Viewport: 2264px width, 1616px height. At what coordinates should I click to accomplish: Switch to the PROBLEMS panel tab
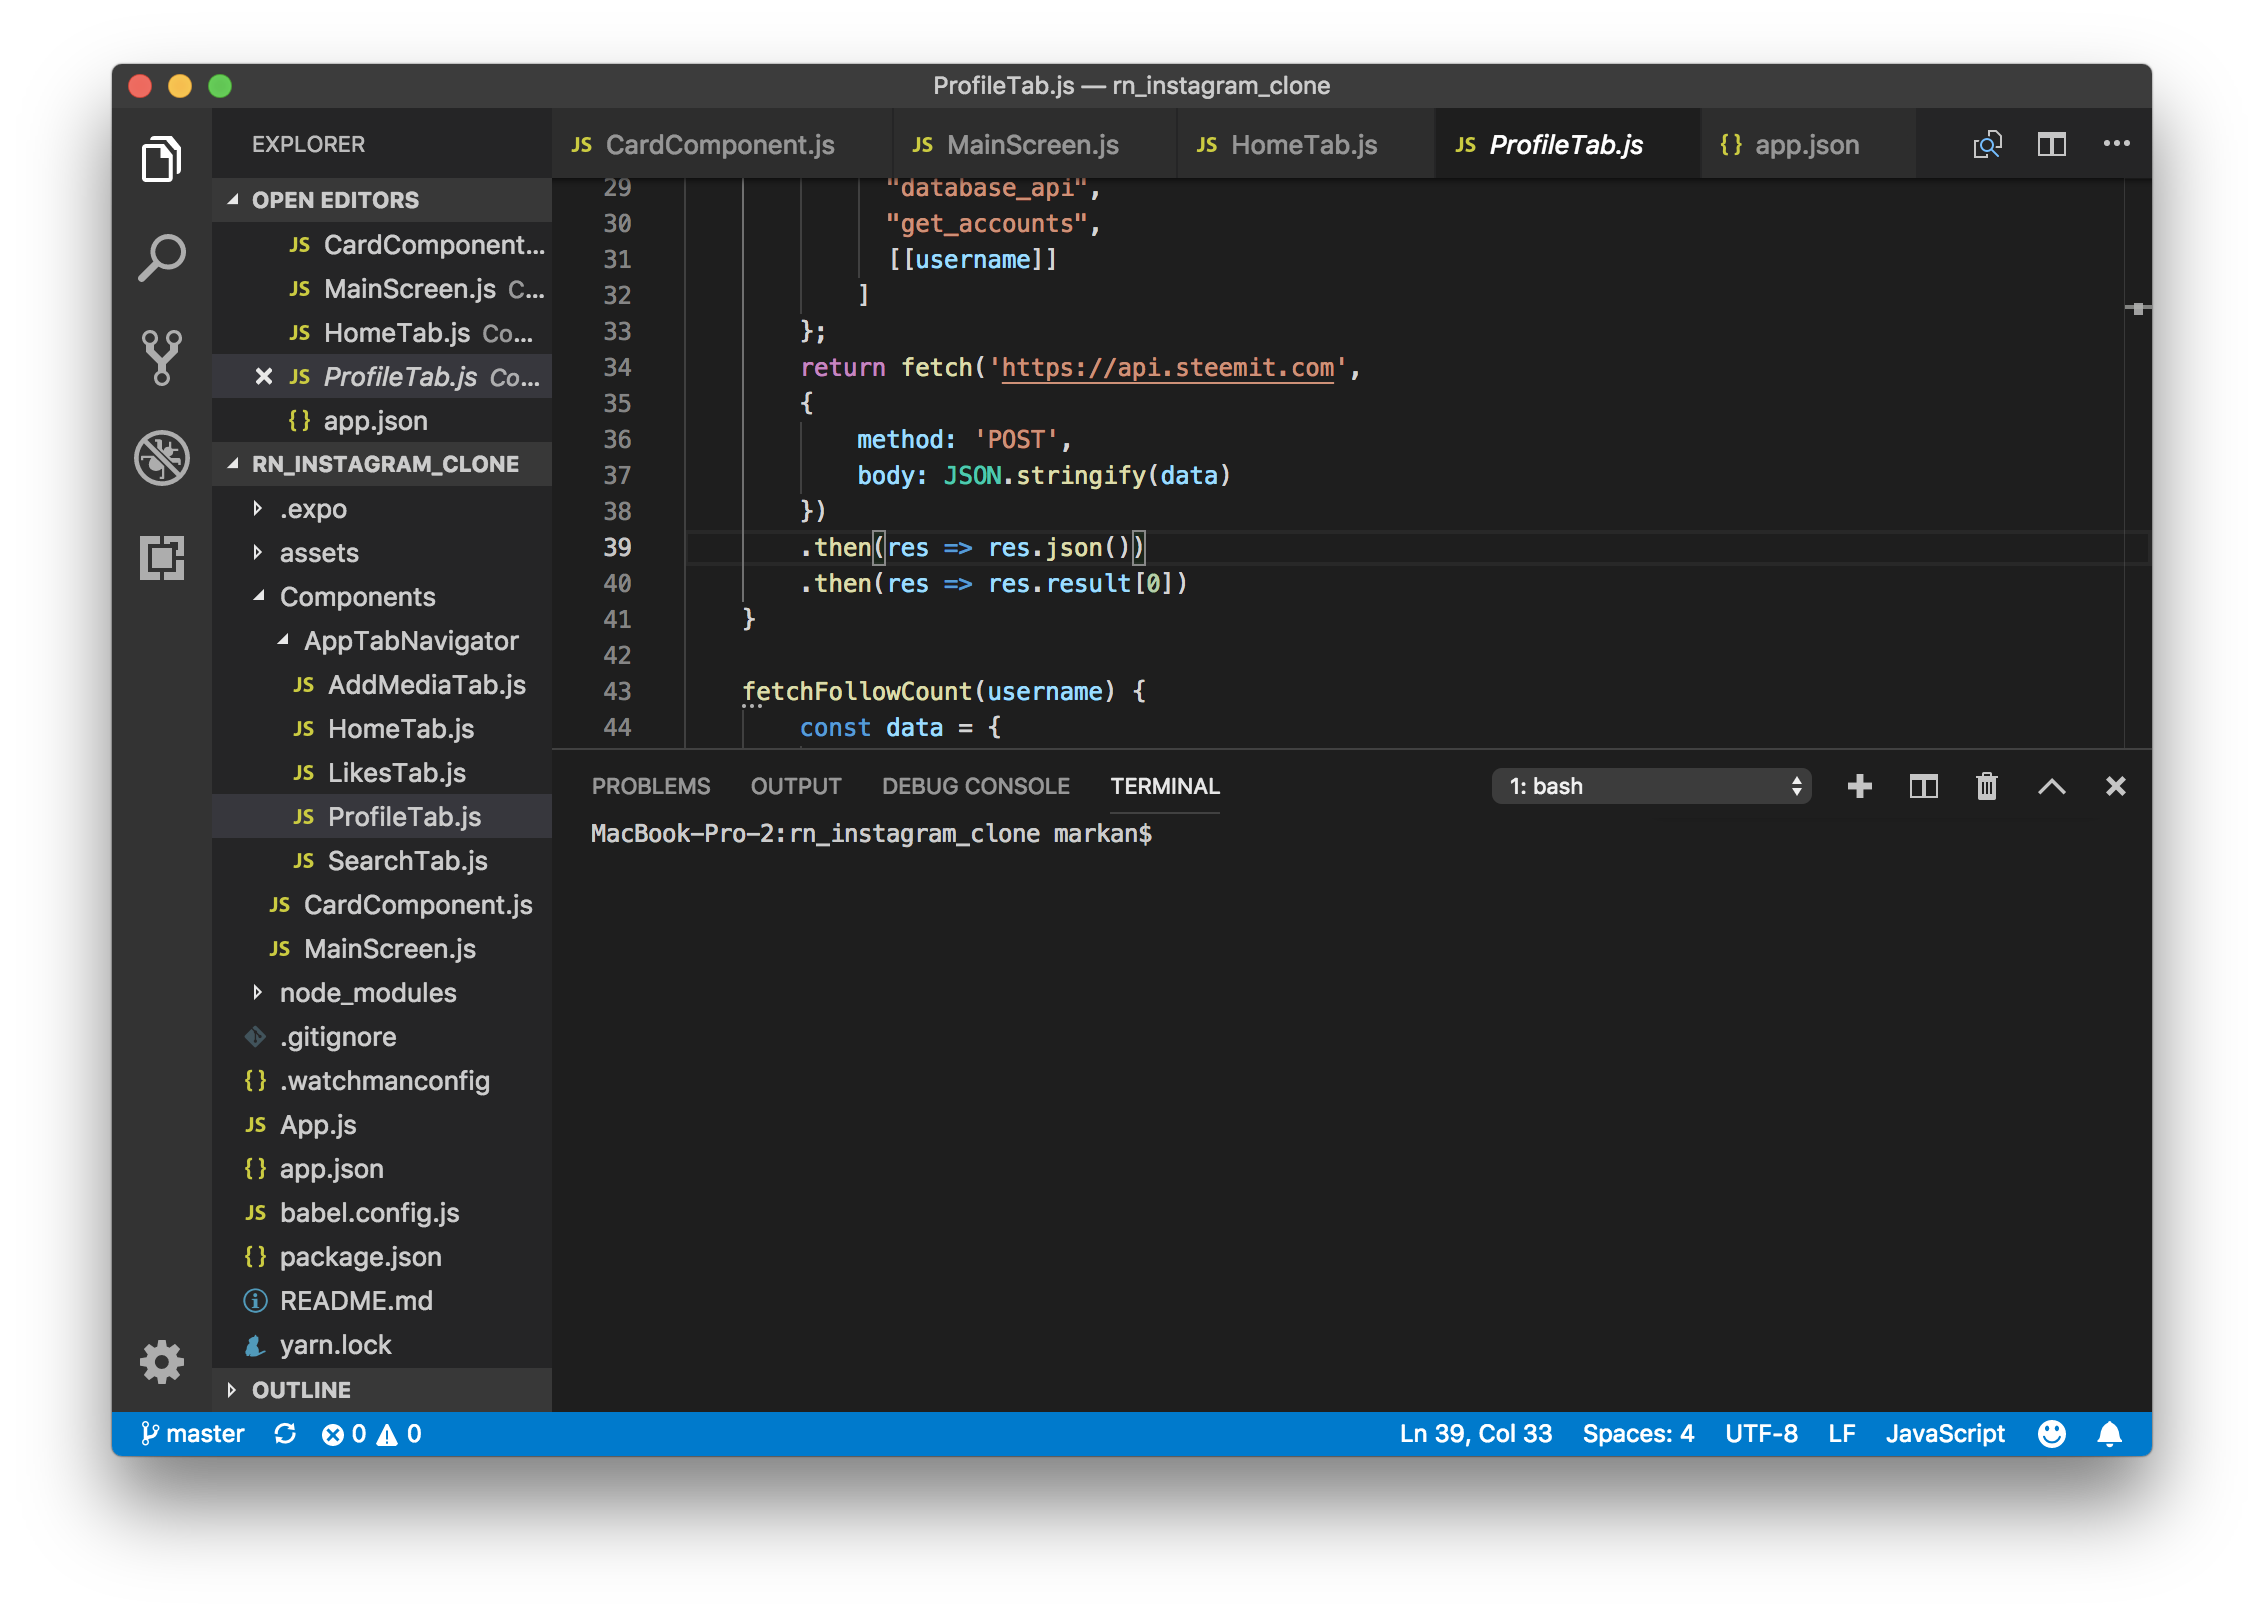point(650,787)
